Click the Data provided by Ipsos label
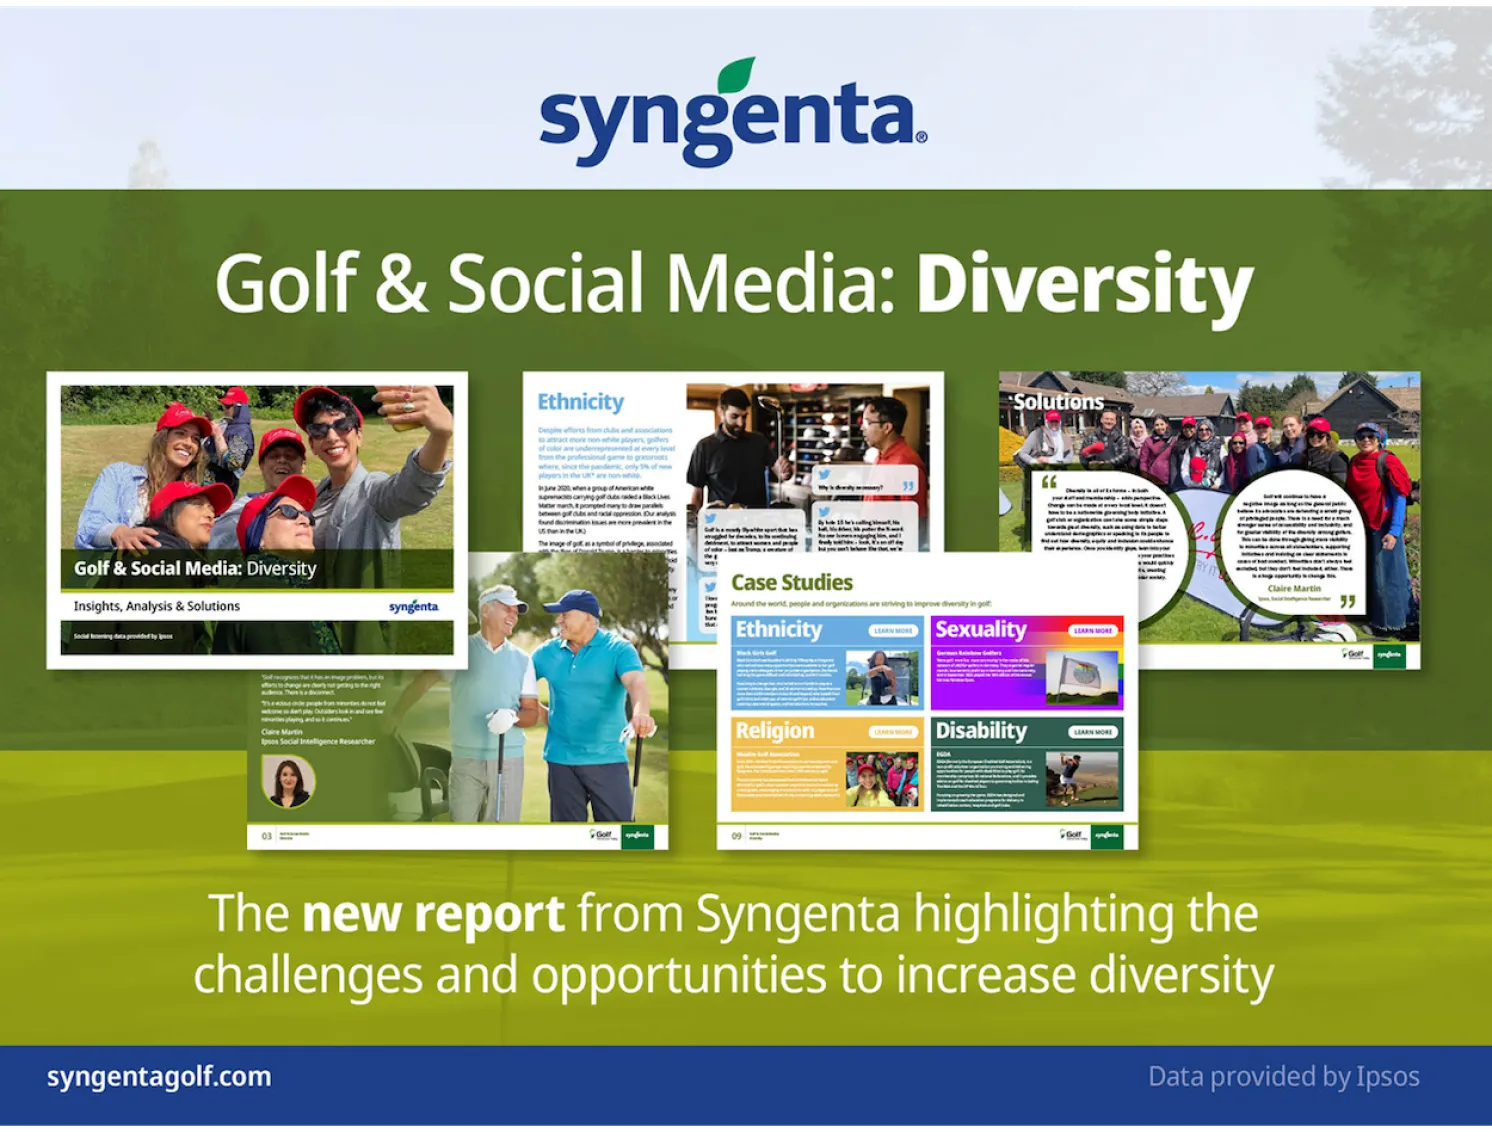 (1283, 1077)
